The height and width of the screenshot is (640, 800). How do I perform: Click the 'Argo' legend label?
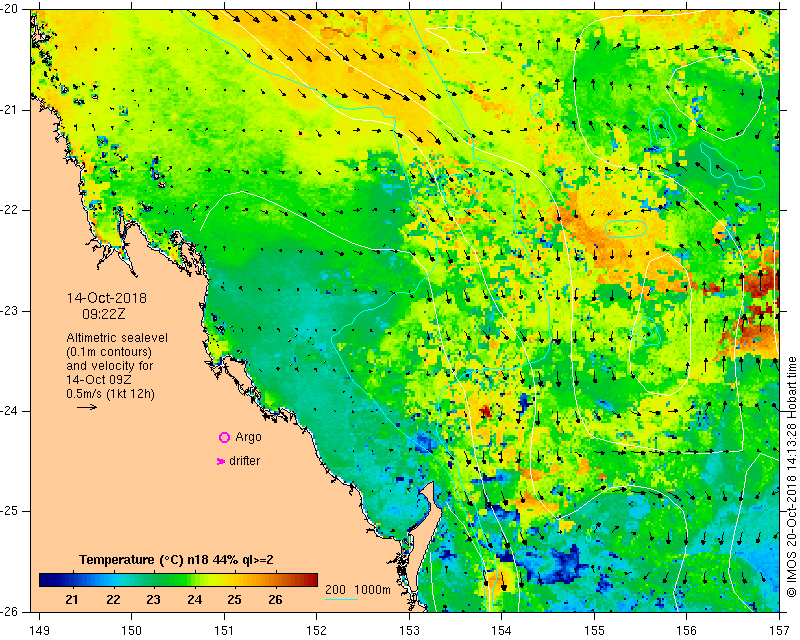pyautogui.click(x=248, y=437)
